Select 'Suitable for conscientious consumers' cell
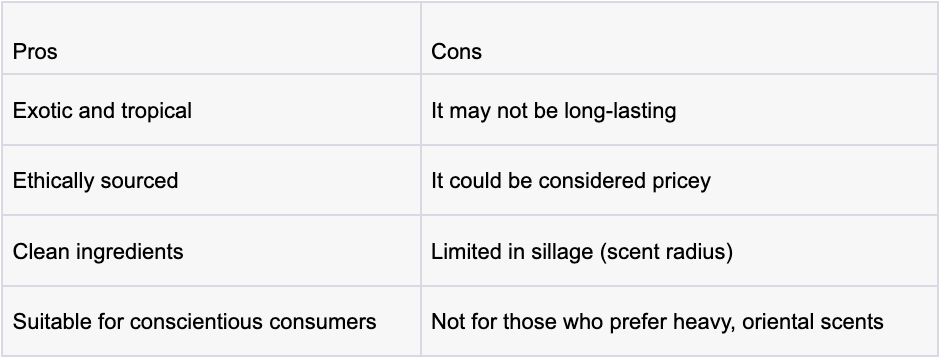This screenshot has width=940, height=364. point(211,321)
